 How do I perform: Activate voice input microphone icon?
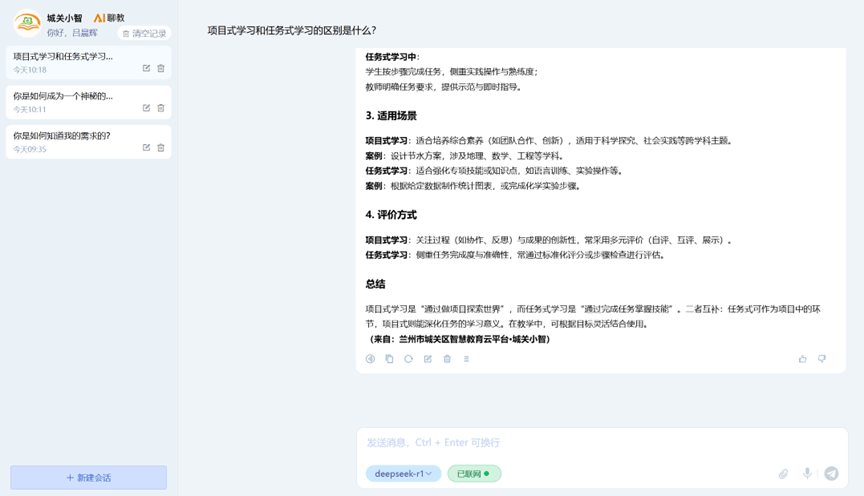(807, 474)
